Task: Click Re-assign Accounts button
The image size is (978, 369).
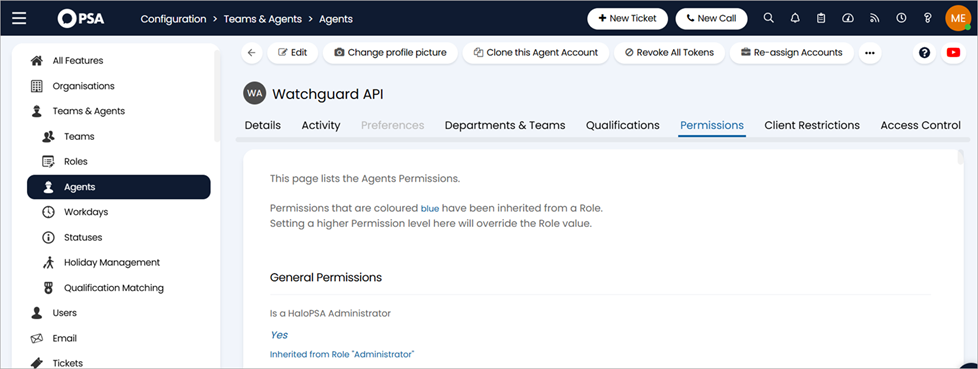Action: click(x=792, y=53)
